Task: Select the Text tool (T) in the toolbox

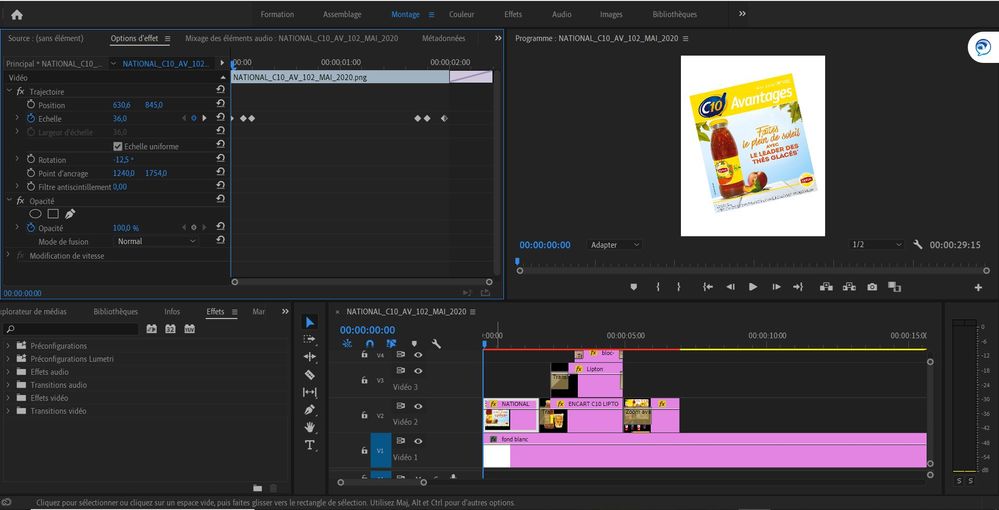Action: click(x=310, y=444)
